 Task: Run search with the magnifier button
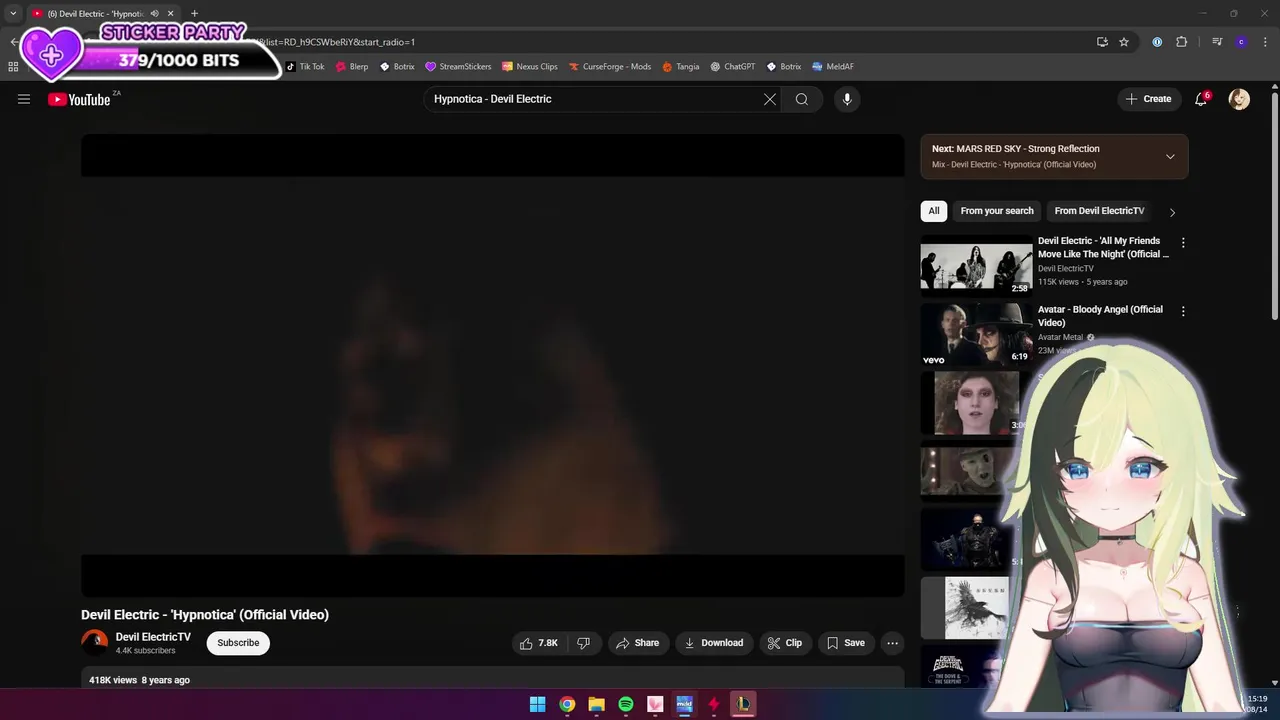802,99
